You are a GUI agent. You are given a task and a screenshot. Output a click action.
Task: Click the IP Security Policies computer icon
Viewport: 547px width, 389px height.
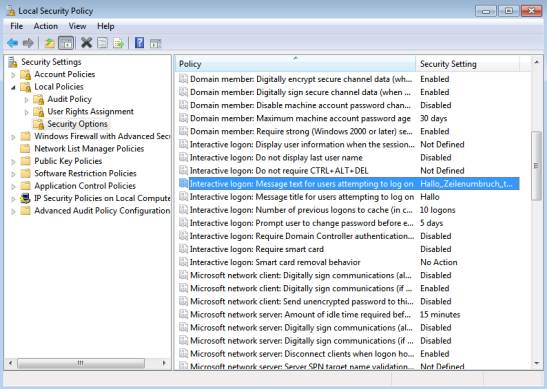(25, 198)
